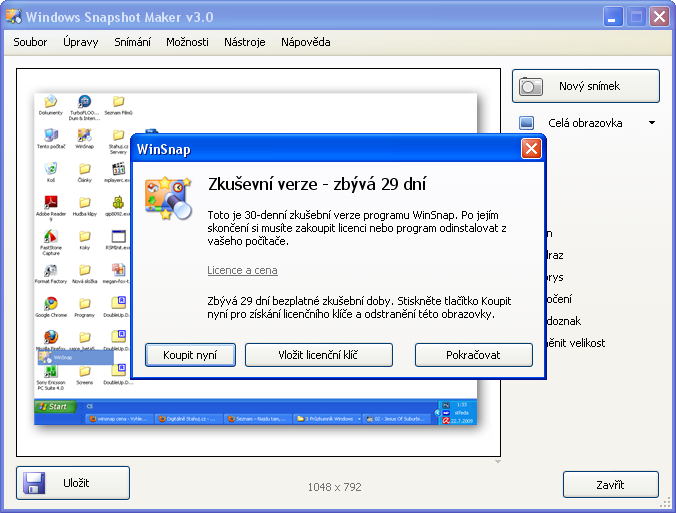Click the captured desktop screenshot preview
The height and width of the screenshot is (513, 676).
tap(255, 259)
